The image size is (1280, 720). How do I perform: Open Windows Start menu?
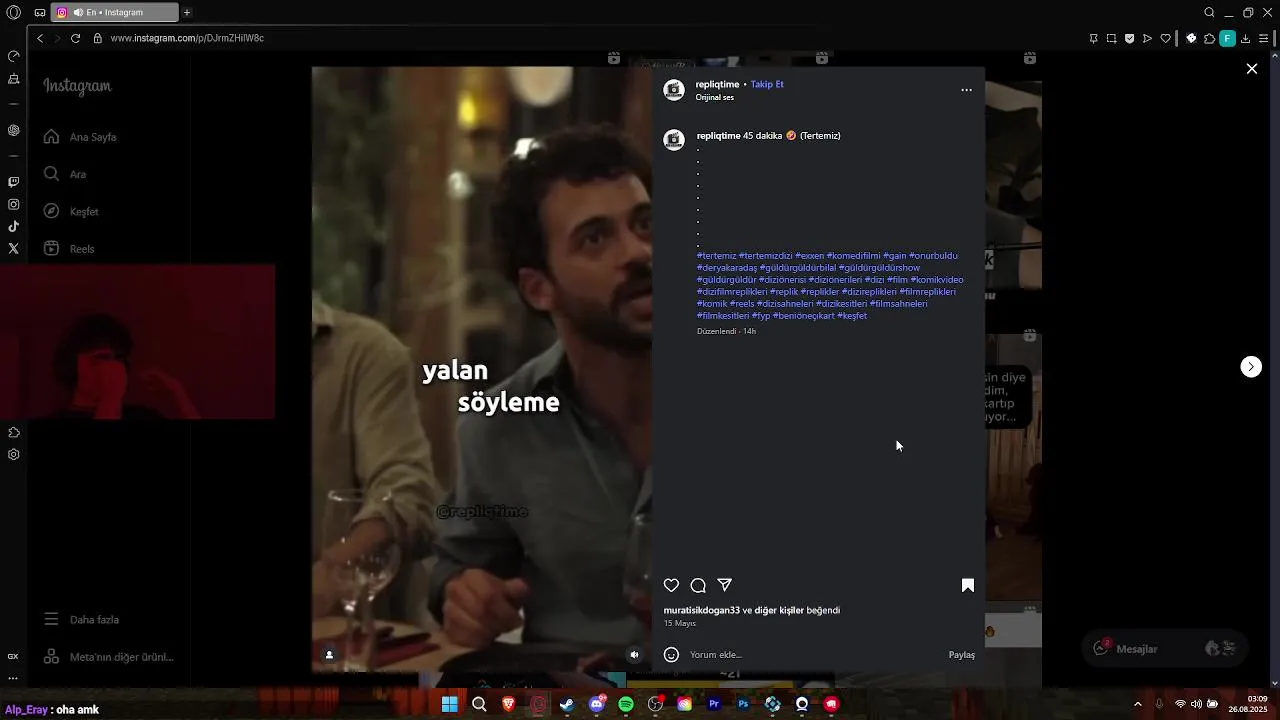tap(450, 704)
